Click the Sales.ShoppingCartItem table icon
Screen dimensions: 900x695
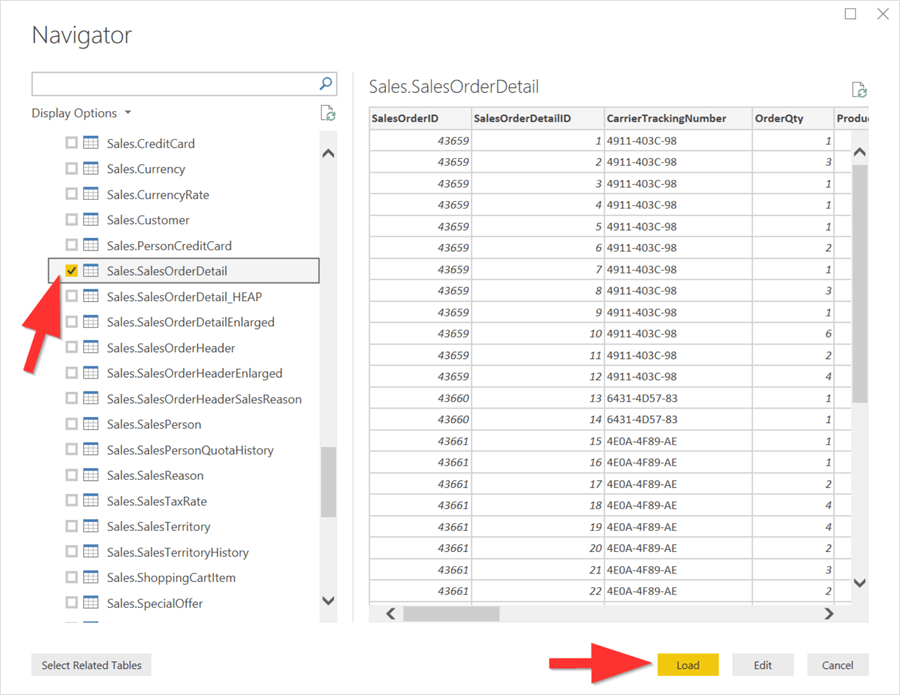pyautogui.click(x=91, y=577)
